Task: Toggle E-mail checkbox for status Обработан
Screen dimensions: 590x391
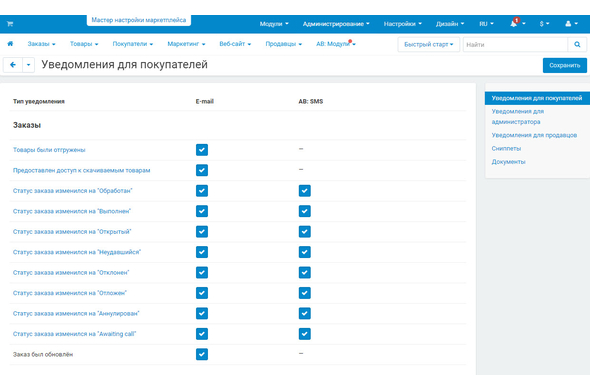Action: (202, 191)
